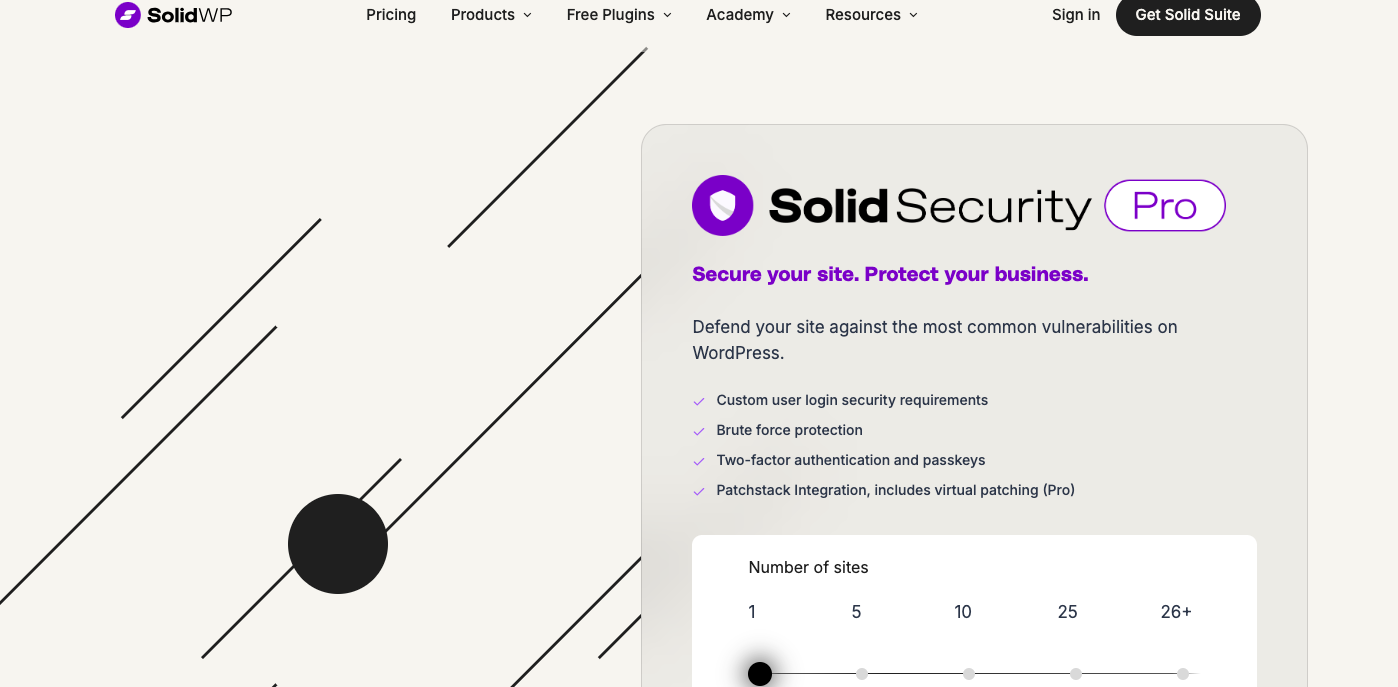The width and height of the screenshot is (1398, 687).
Task: Click the checkmark beside Patchstack Integration
Action: (x=699, y=491)
